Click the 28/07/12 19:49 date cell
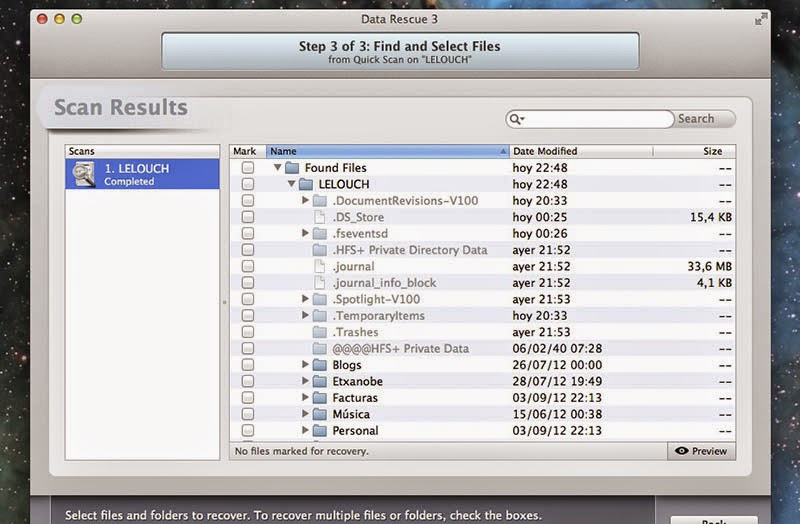The image size is (800, 524). (x=557, y=381)
